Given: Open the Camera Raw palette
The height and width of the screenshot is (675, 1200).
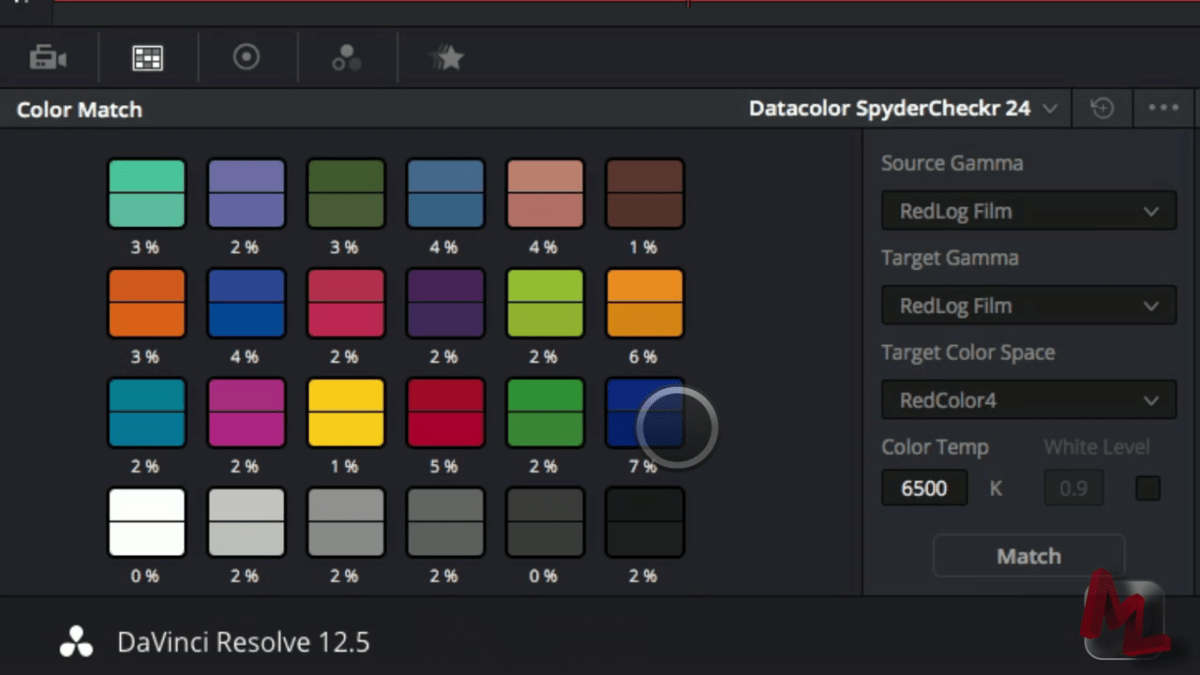Looking at the screenshot, I should [48, 57].
